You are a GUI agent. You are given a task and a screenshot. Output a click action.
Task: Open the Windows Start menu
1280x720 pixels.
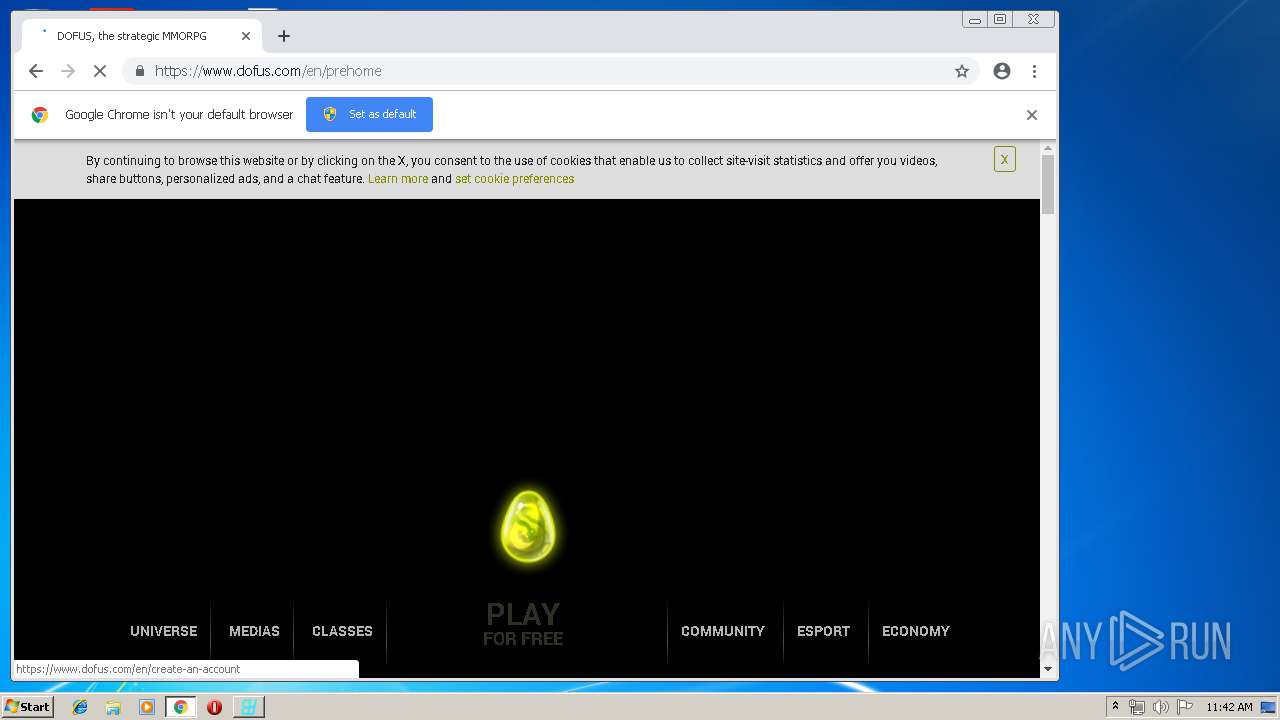tap(27, 707)
